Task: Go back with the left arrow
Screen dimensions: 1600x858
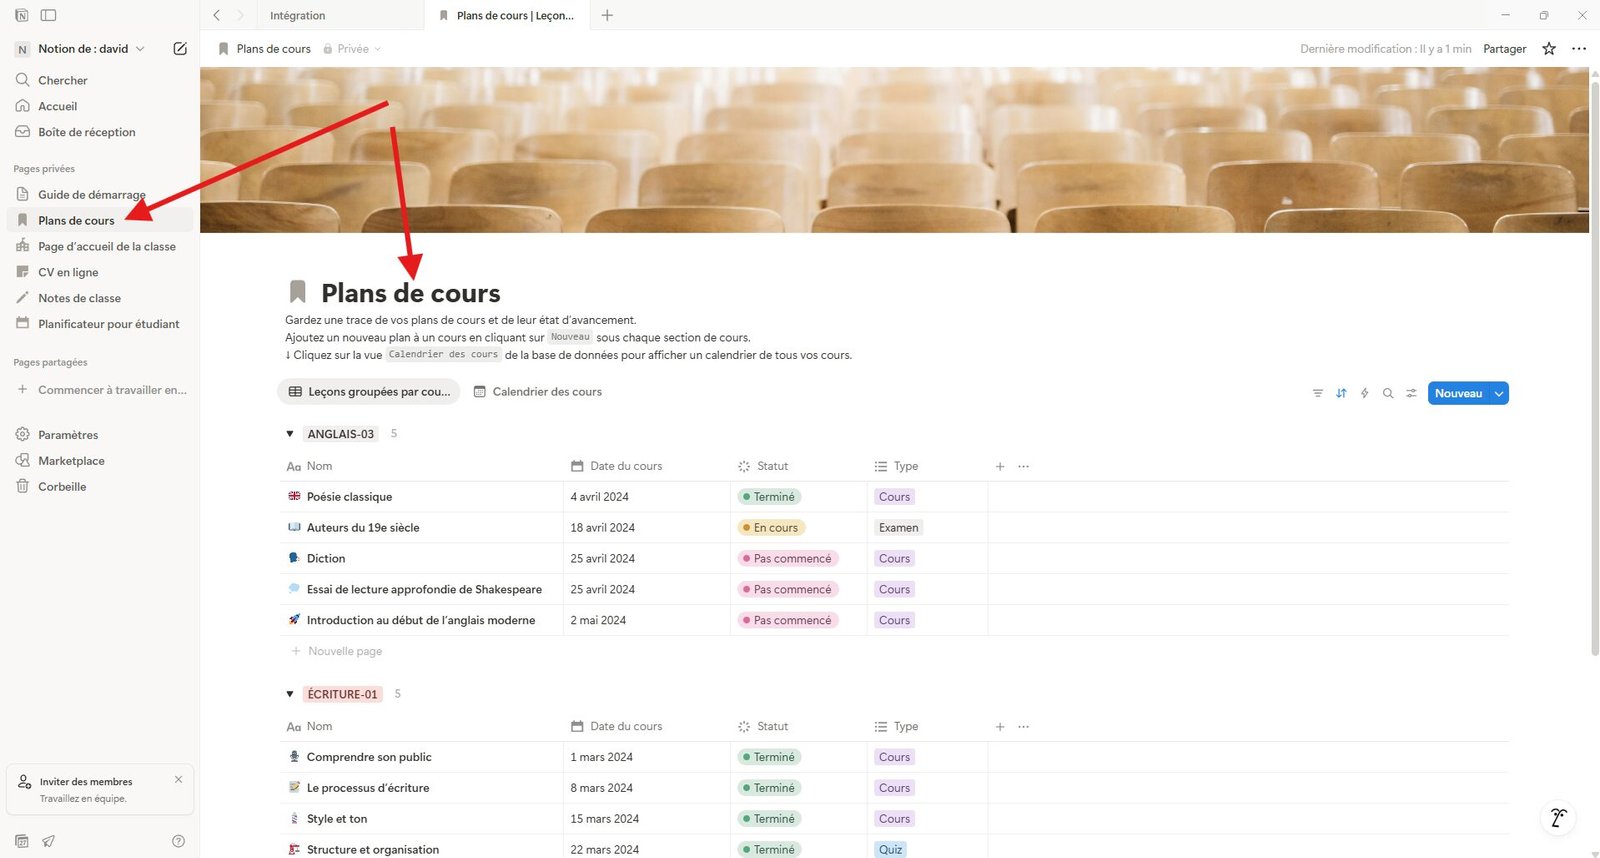Action: (216, 15)
